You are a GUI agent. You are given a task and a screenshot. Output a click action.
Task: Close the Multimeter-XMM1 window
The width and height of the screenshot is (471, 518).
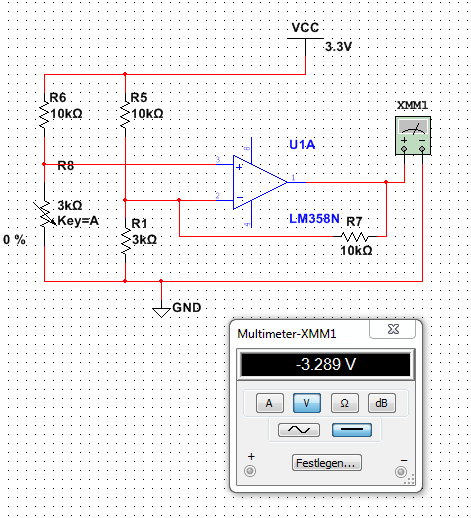pyautogui.click(x=393, y=329)
